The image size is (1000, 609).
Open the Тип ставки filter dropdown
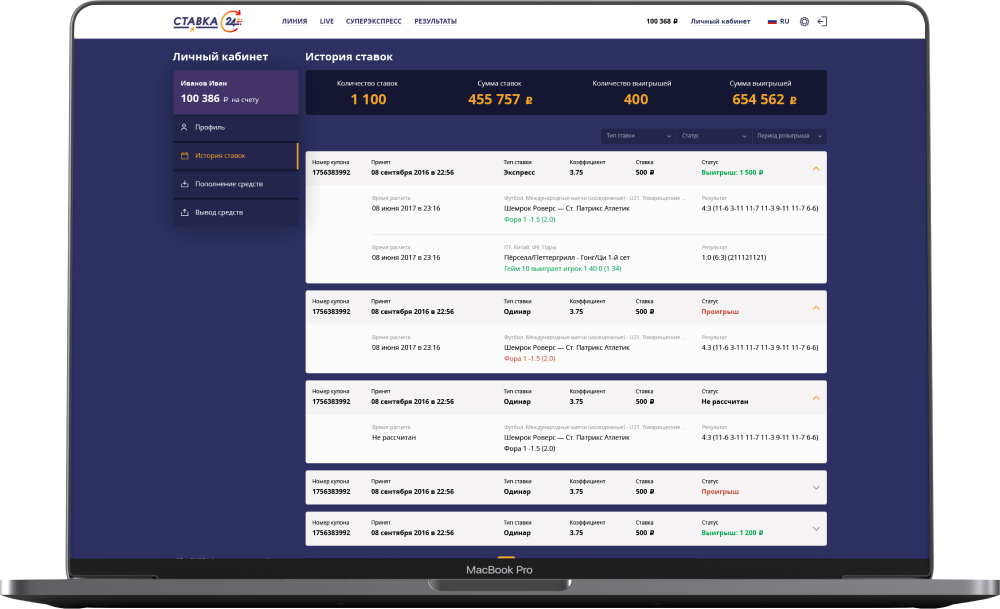click(637, 136)
